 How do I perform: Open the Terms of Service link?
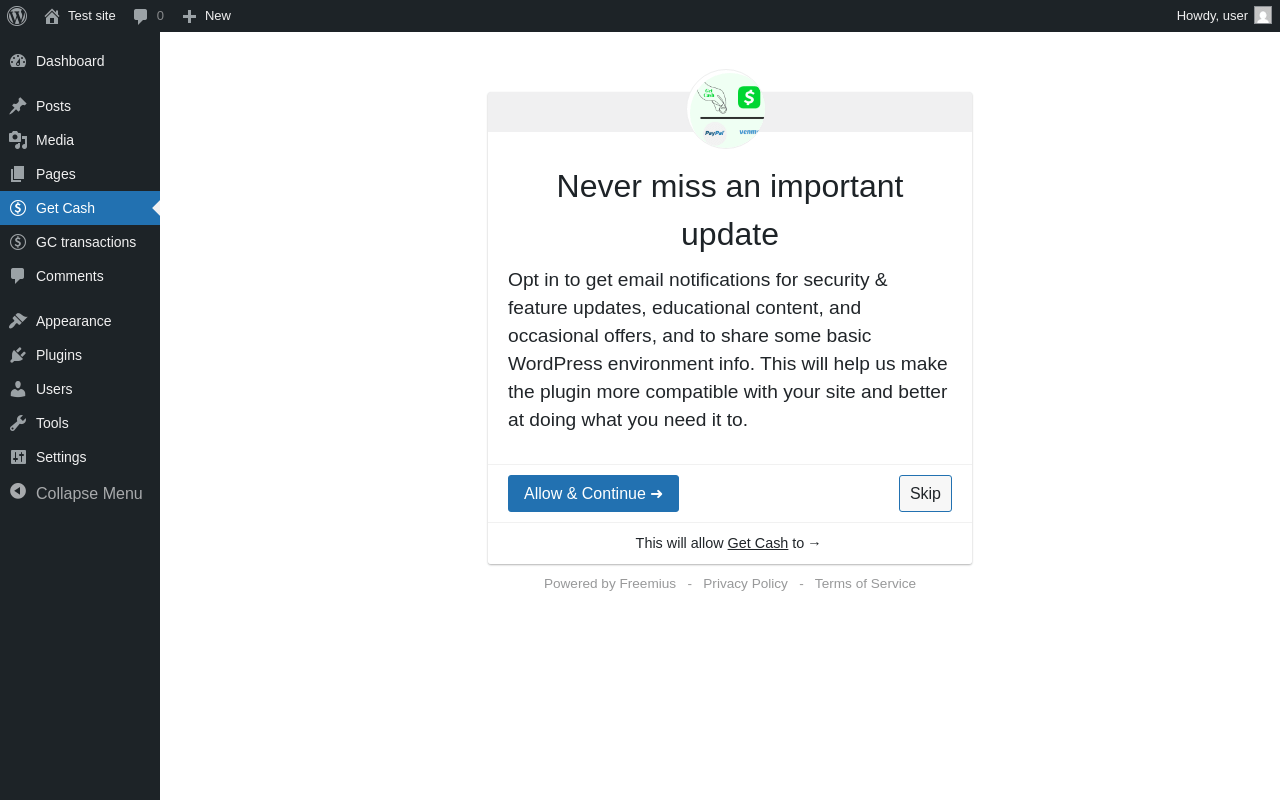tap(865, 584)
